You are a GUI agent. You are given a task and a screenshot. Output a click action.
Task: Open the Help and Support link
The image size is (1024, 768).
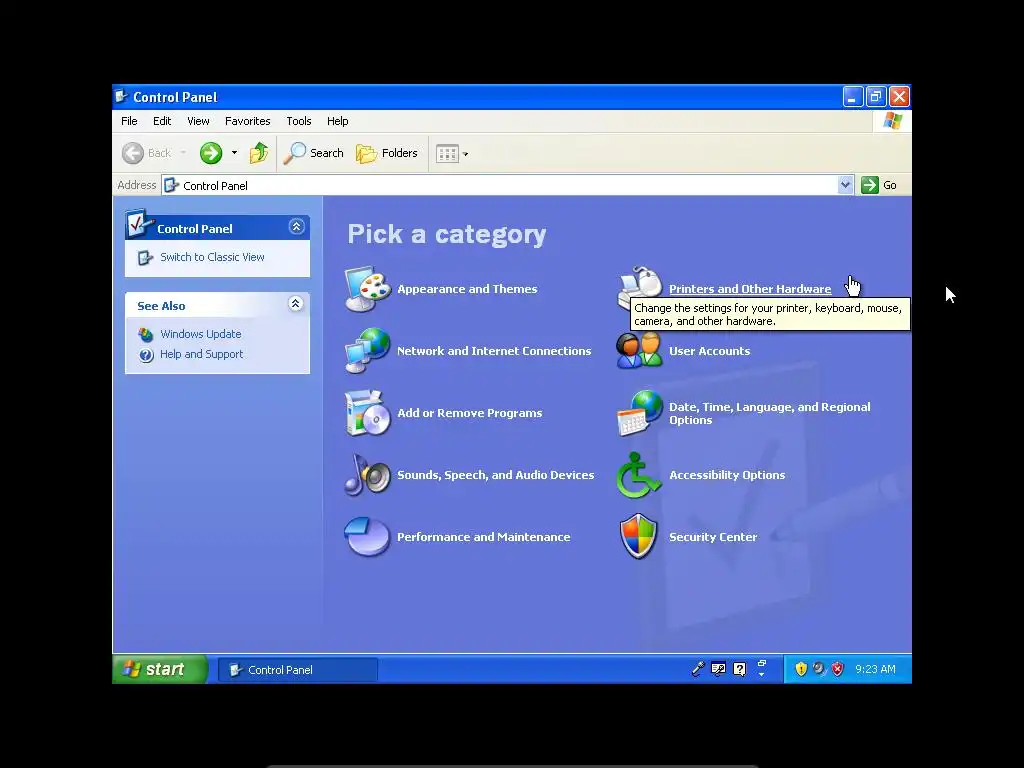[x=201, y=355]
